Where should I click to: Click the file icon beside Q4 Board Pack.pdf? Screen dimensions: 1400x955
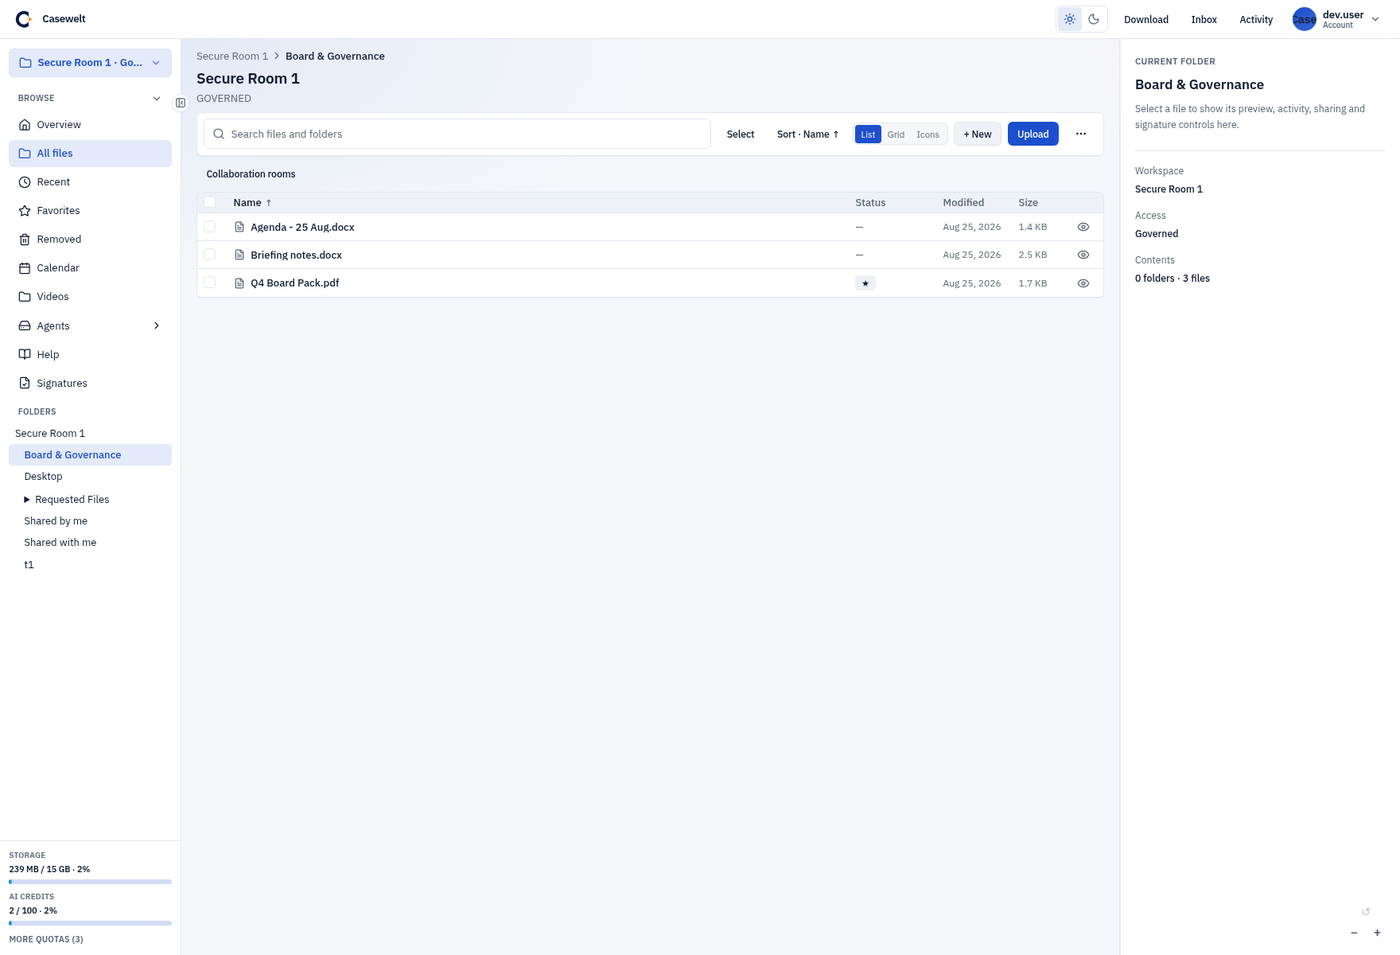pyautogui.click(x=239, y=283)
